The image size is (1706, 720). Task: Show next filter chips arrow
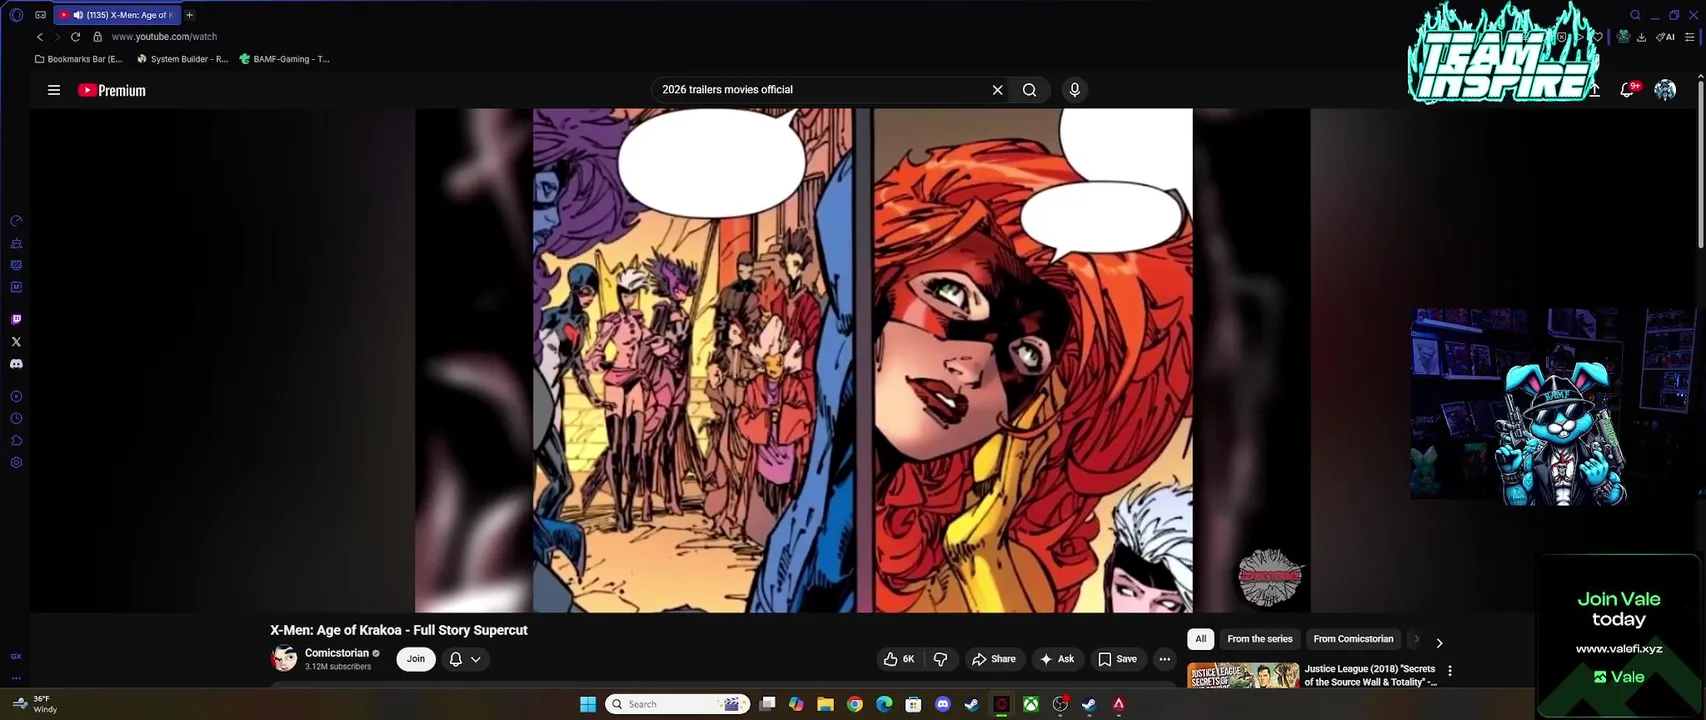coord(1439,643)
